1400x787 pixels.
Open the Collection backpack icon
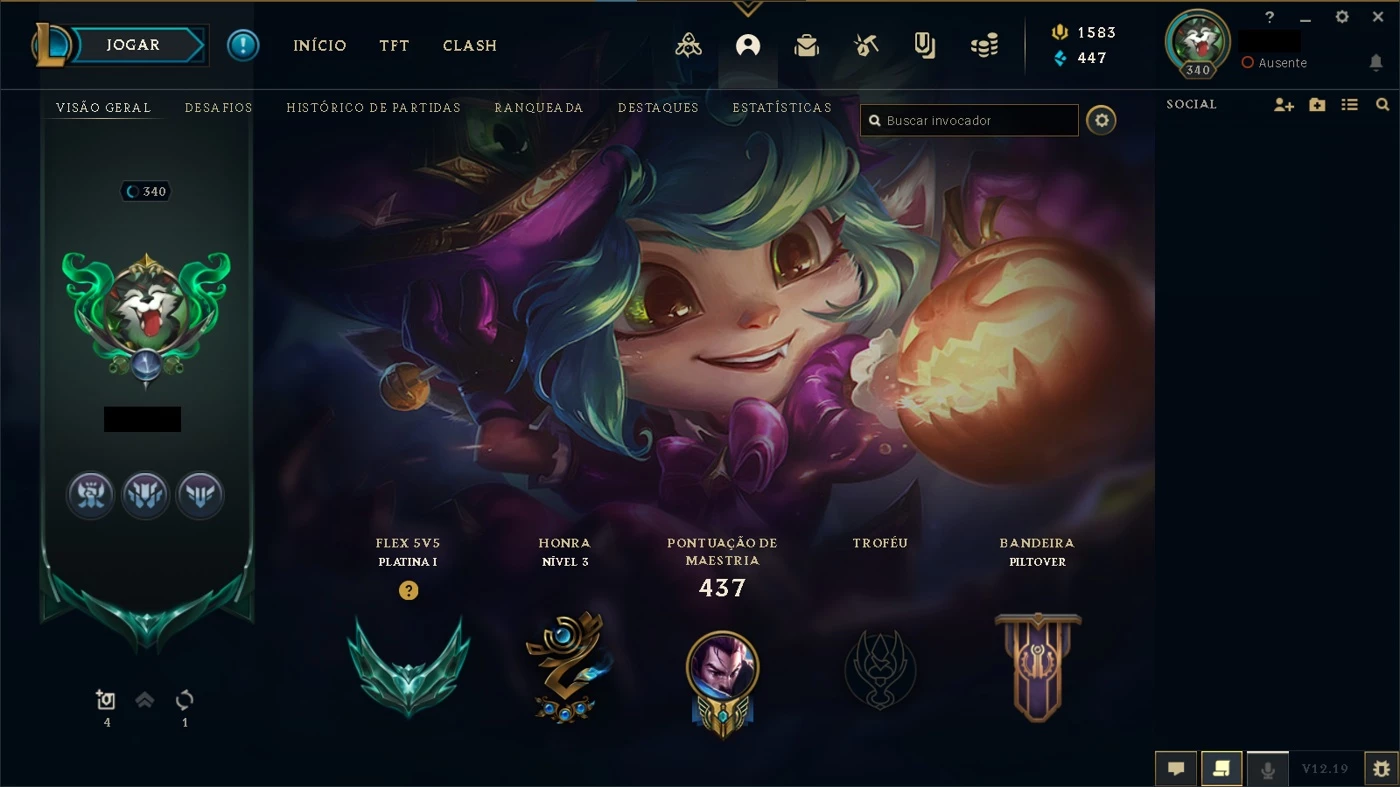(x=806, y=45)
